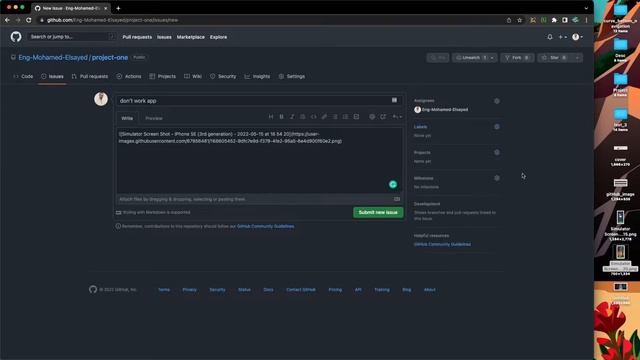Bookmark this page with the star icon
Image resolution: width=640 pixels, height=360 pixels.
tap(520, 20)
